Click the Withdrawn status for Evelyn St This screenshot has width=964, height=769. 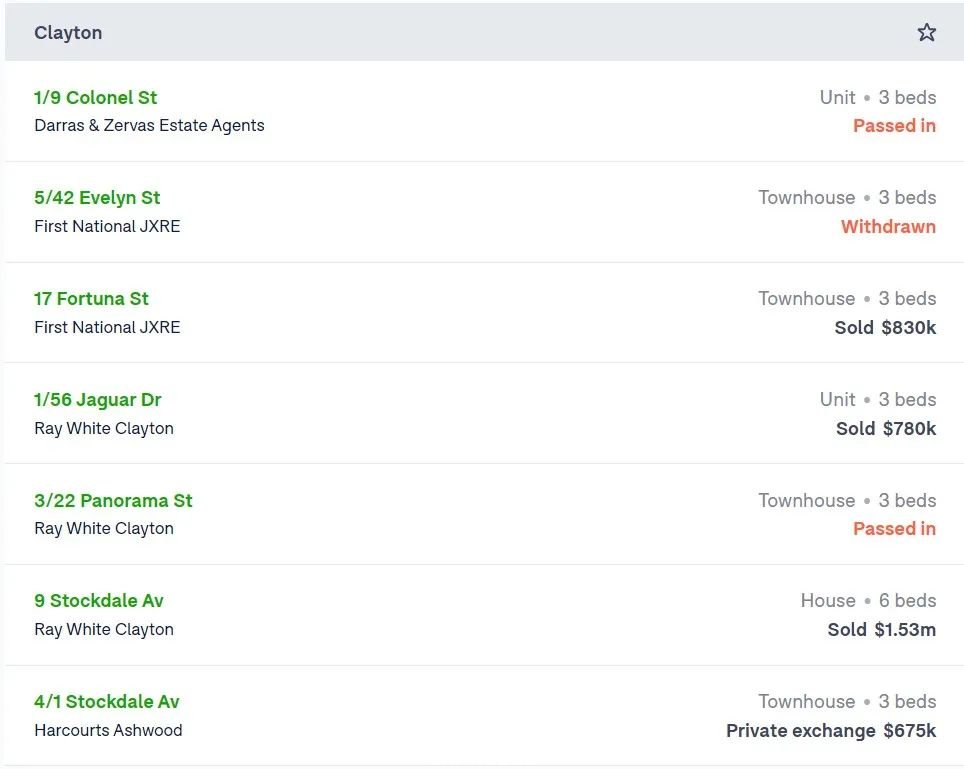point(888,226)
